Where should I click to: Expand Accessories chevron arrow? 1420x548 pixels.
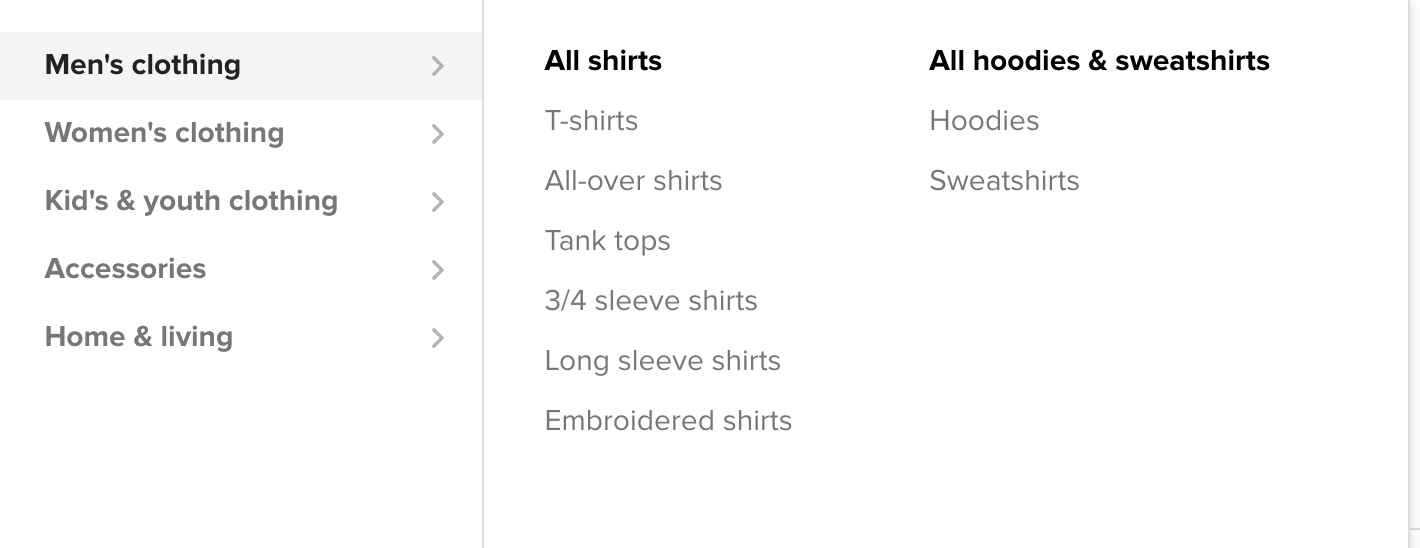(437, 270)
